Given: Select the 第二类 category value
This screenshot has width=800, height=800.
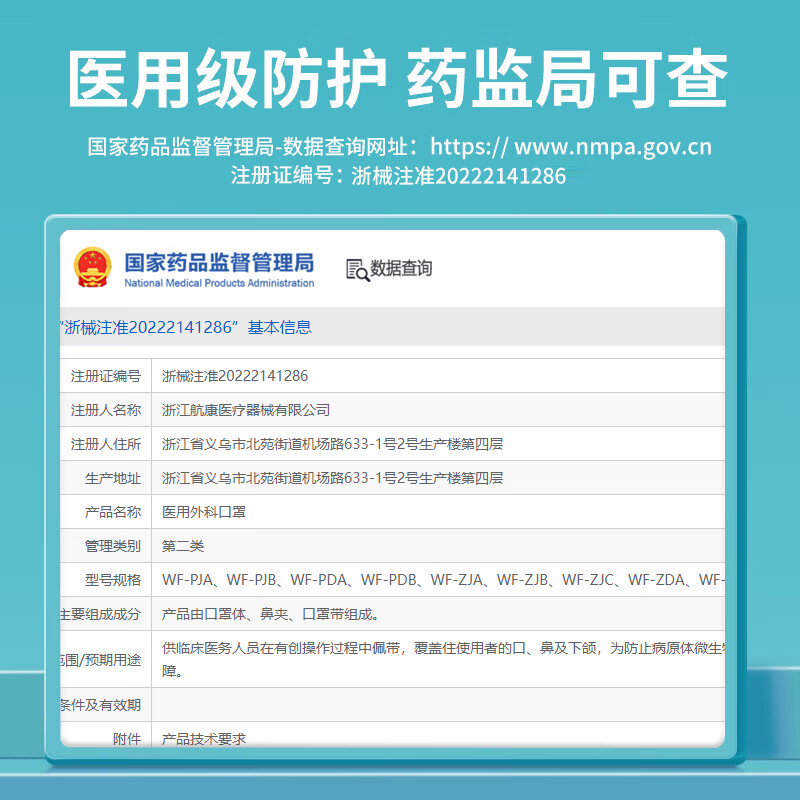Looking at the screenshot, I should [183, 546].
